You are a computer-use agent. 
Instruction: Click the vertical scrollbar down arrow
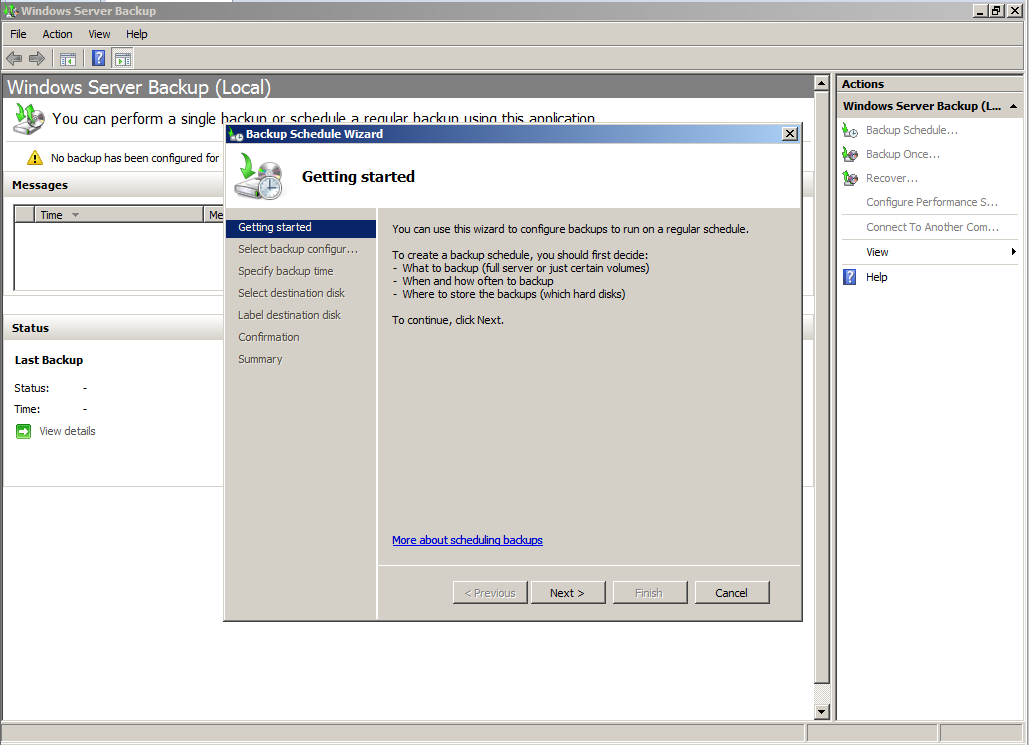coord(822,712)
